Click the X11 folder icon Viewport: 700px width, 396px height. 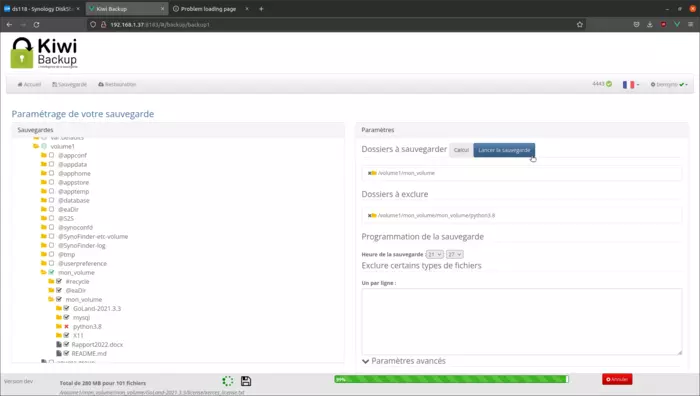coord(59,335)
